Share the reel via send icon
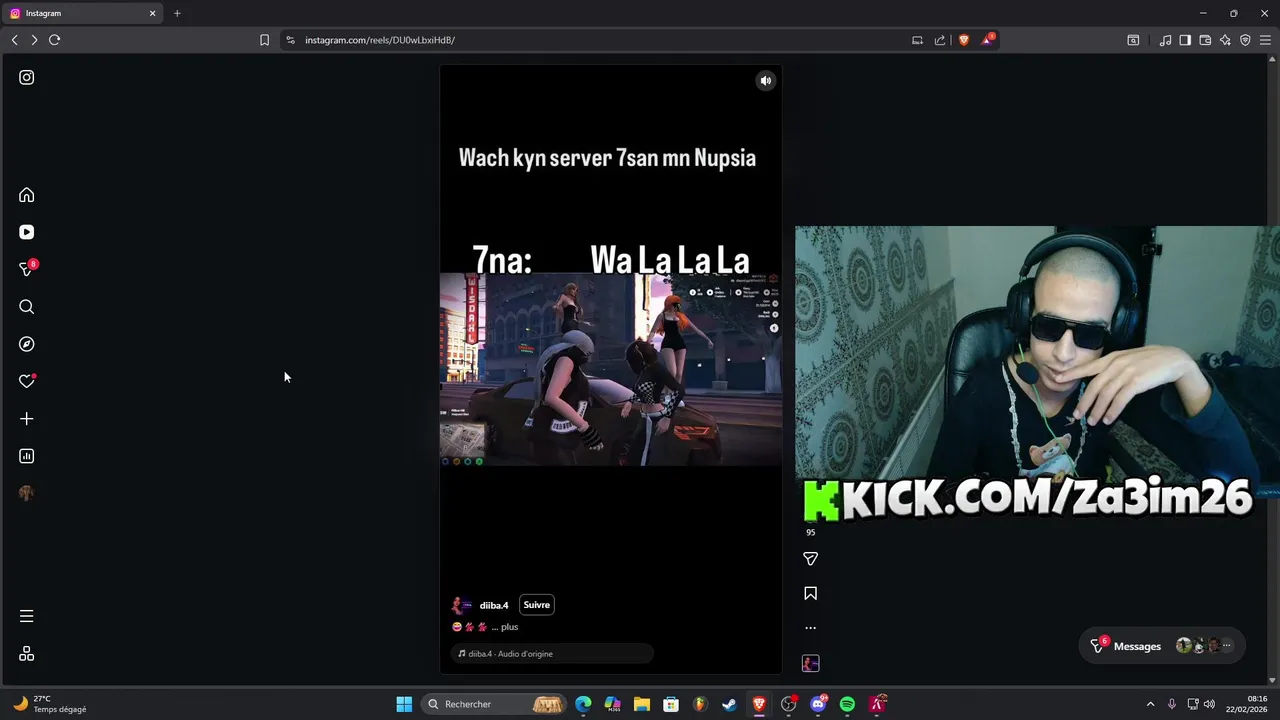Image resolution: width=1280 pixels, height=720 pixels. 811,559
